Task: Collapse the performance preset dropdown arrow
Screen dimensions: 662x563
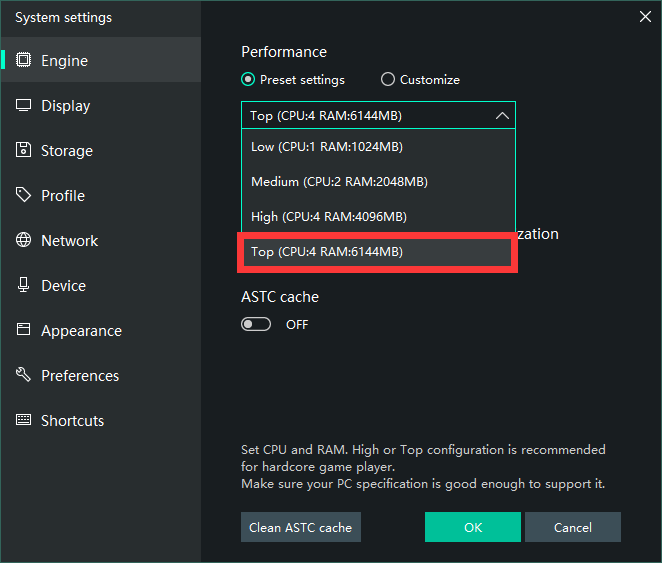Action: pyautogui.click(x=502, y=116)
